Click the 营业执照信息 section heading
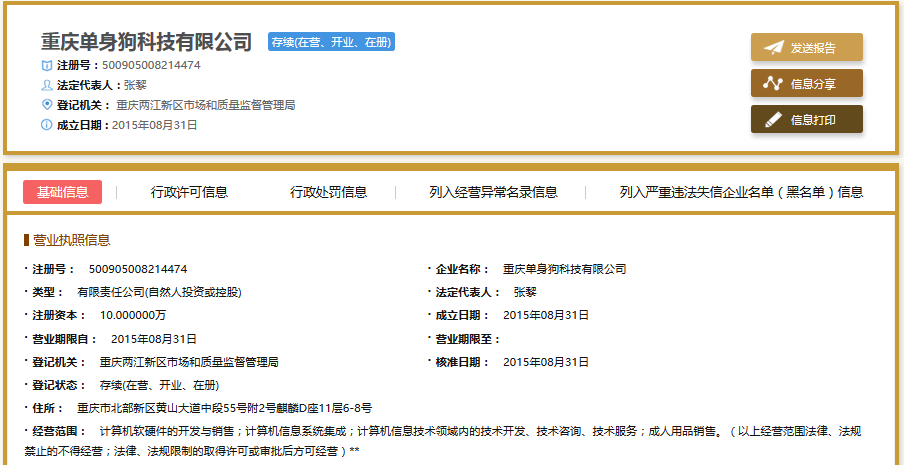 pyautogui.click(x=71, y=240)
